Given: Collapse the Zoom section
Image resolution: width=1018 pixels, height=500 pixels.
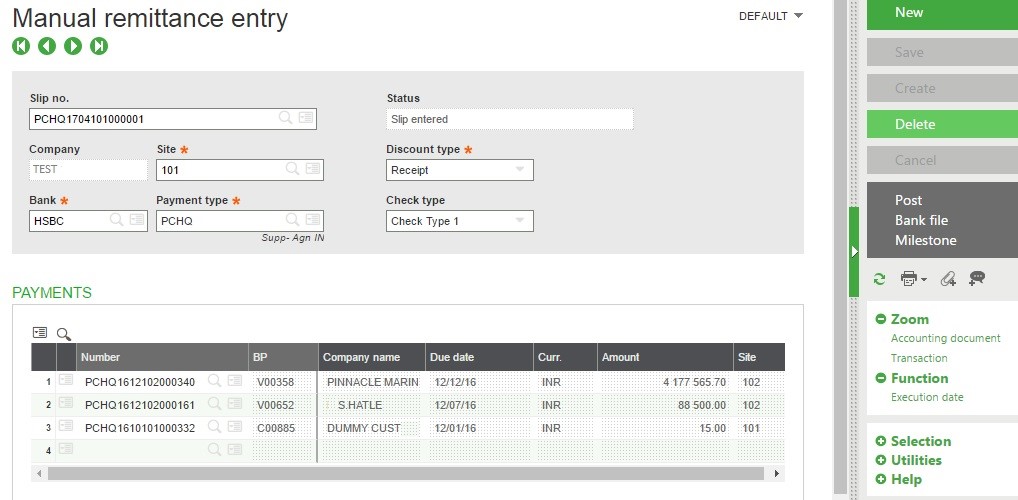Looking at the screenshot, I should click(881, 319).
